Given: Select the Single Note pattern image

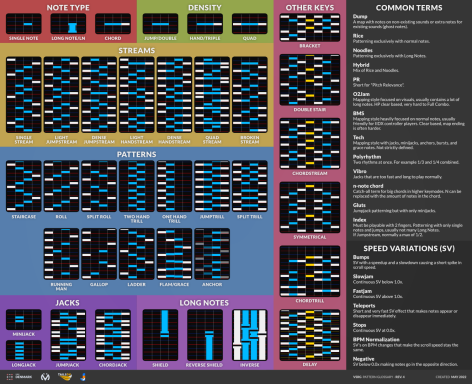Looking at the screenshot, I should tap(24, 24).
